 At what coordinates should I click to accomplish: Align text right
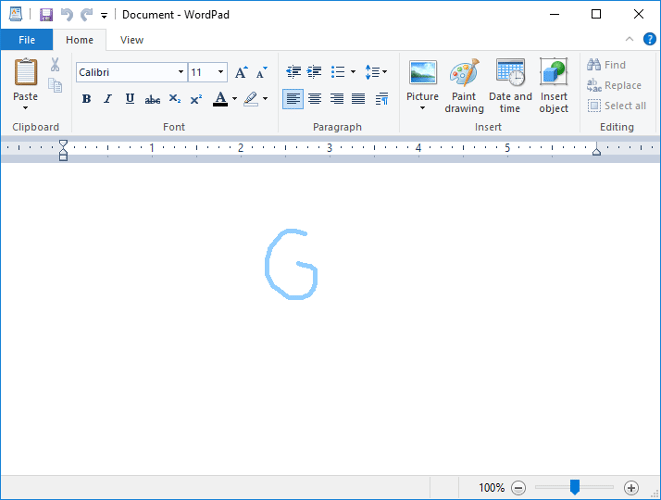(336, 99)
